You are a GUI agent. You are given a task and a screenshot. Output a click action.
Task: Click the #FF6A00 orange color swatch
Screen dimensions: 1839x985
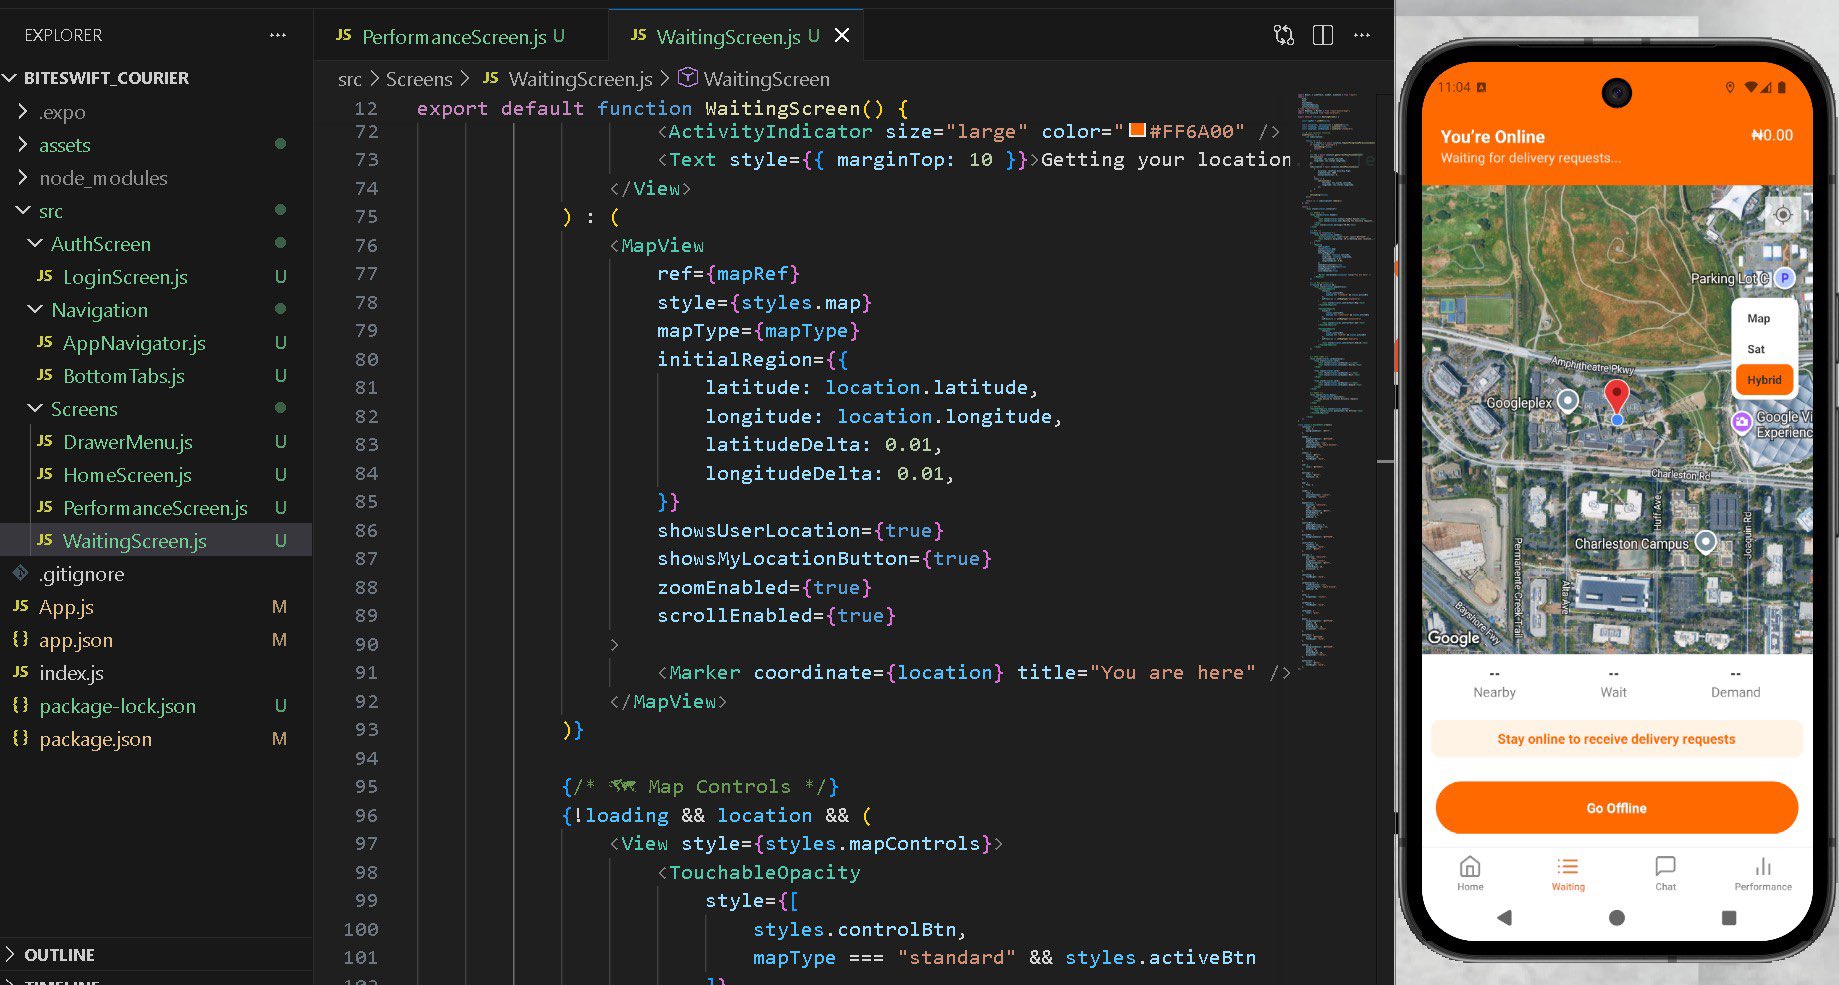(1137, 131)
